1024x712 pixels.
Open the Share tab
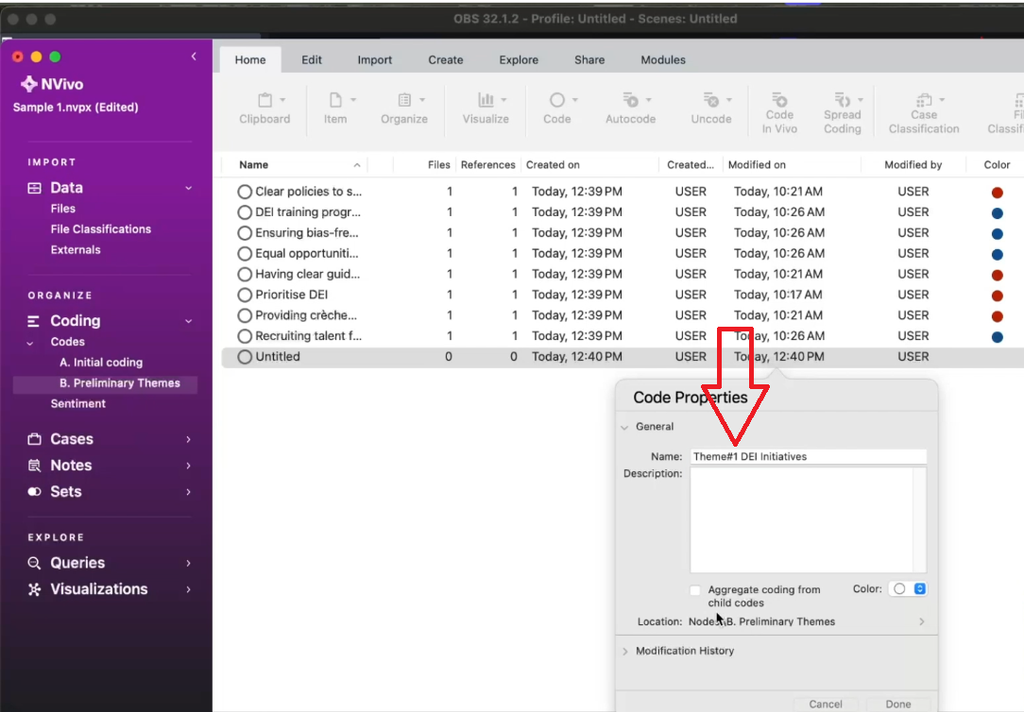click(589, 59)
